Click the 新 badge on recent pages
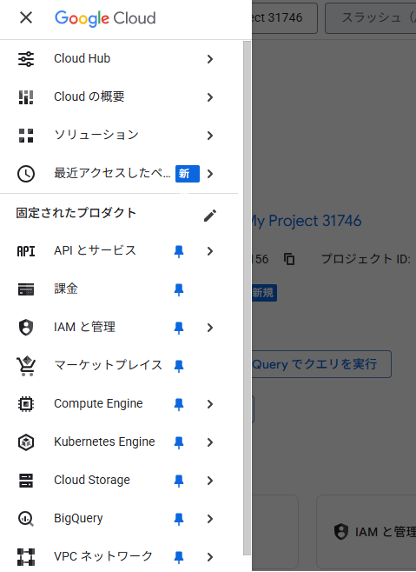Image resolution: width=416 pixels, height=572 pixels. 188,174
